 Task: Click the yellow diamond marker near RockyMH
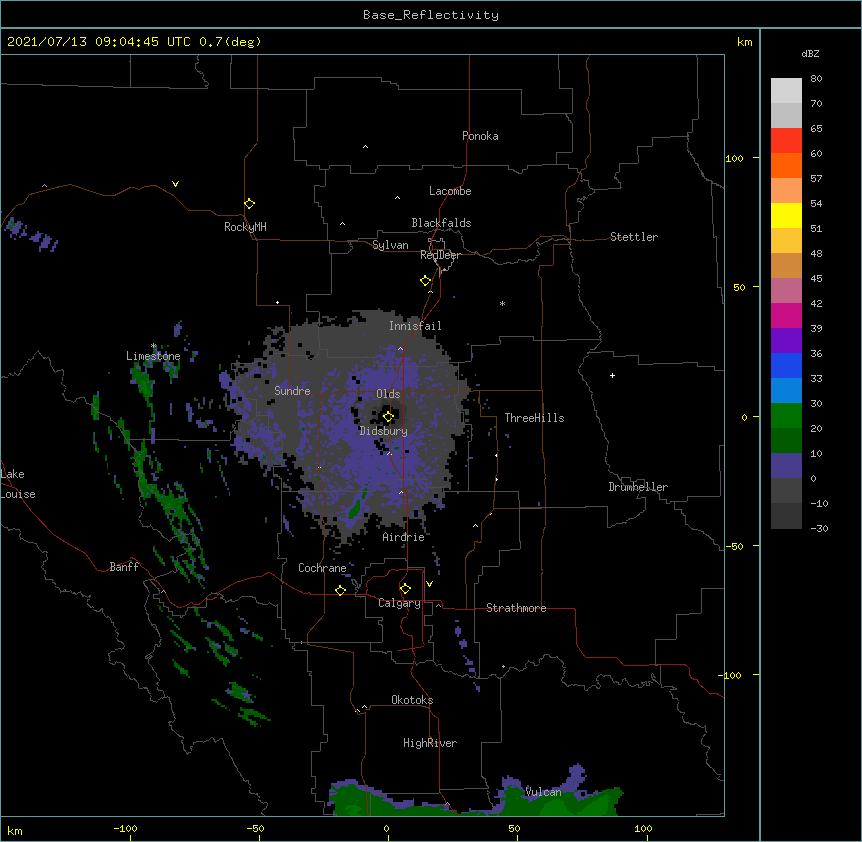coord(249,204)
